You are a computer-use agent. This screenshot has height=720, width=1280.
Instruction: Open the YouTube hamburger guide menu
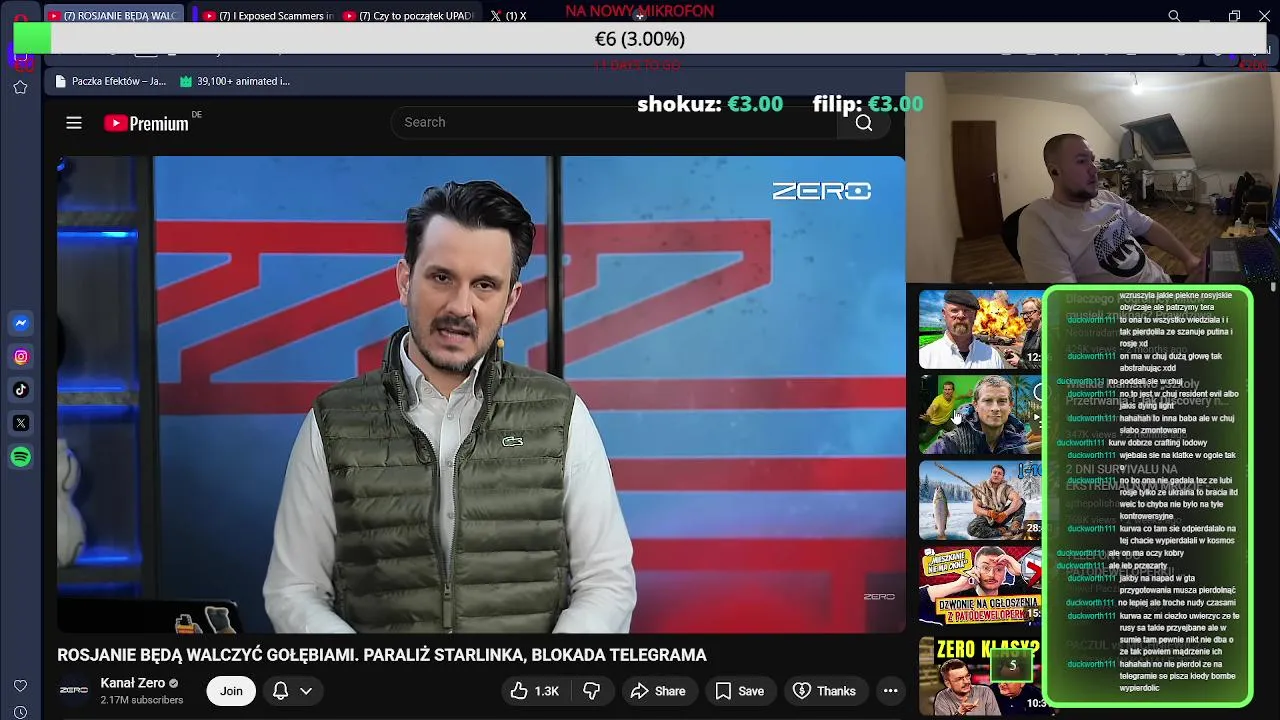point(74,123)
